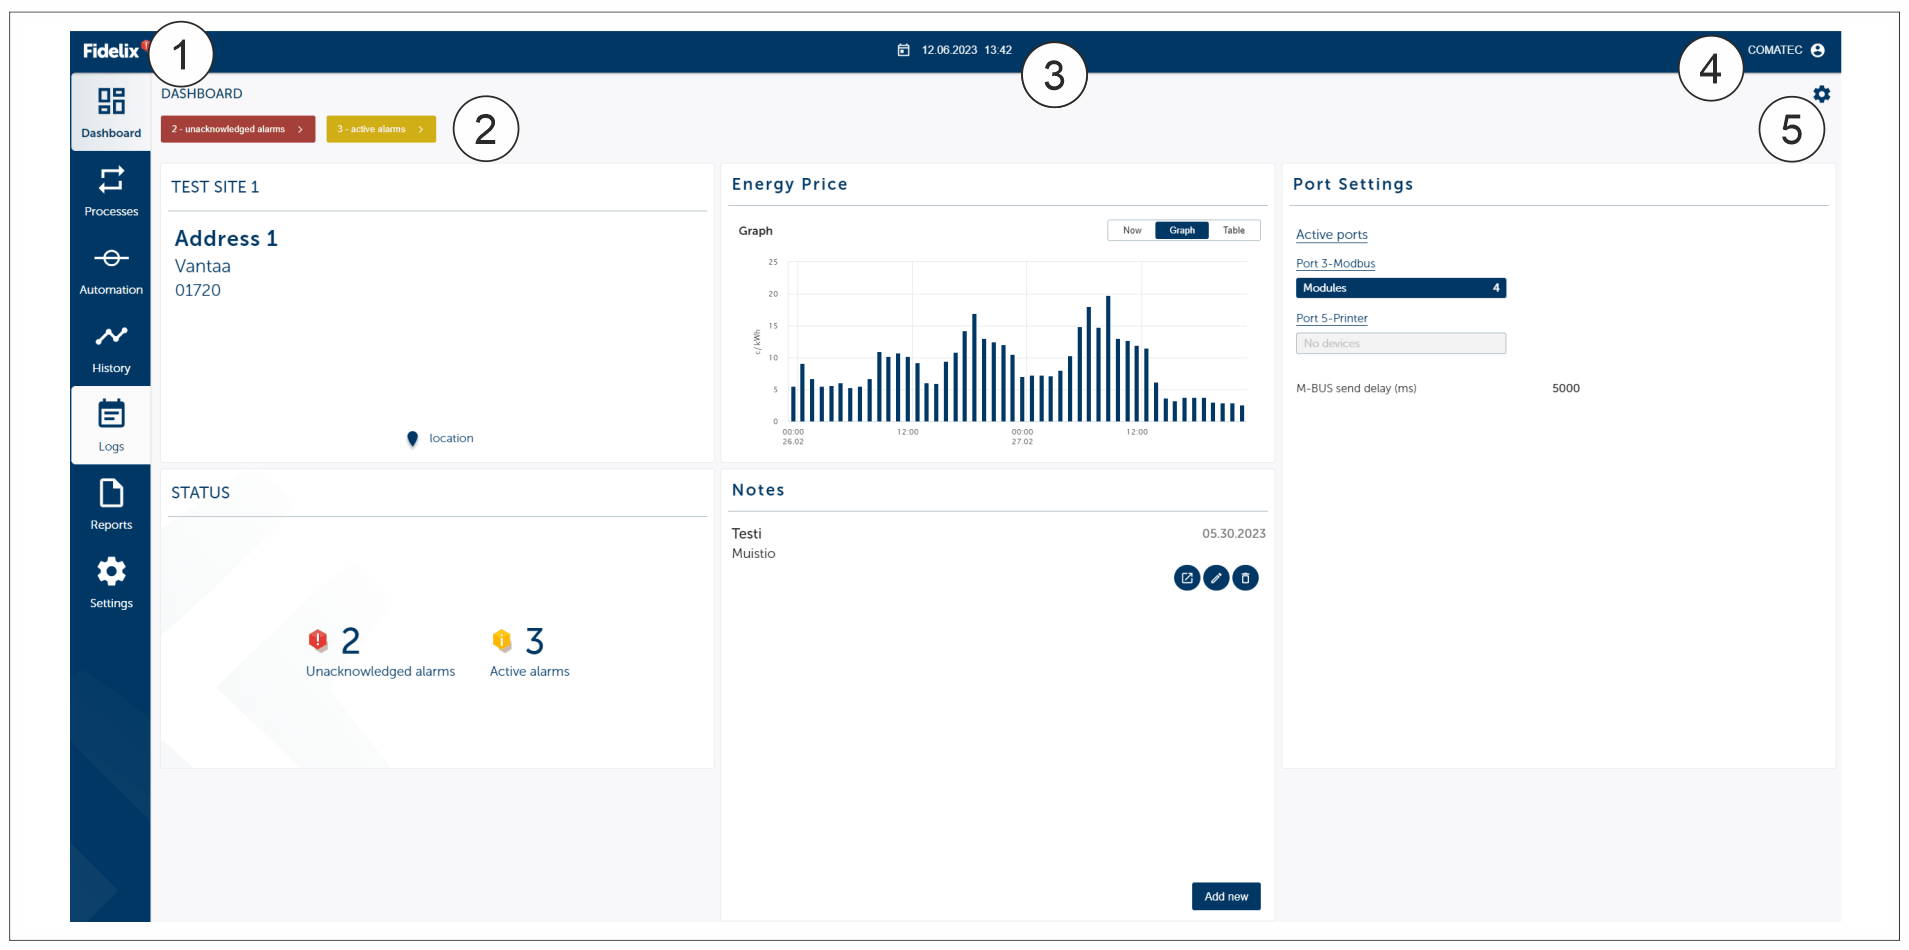This screenshot has height=950, width=1909.
Task: Click the calendar icon beside date
Action: click(903, 50)
